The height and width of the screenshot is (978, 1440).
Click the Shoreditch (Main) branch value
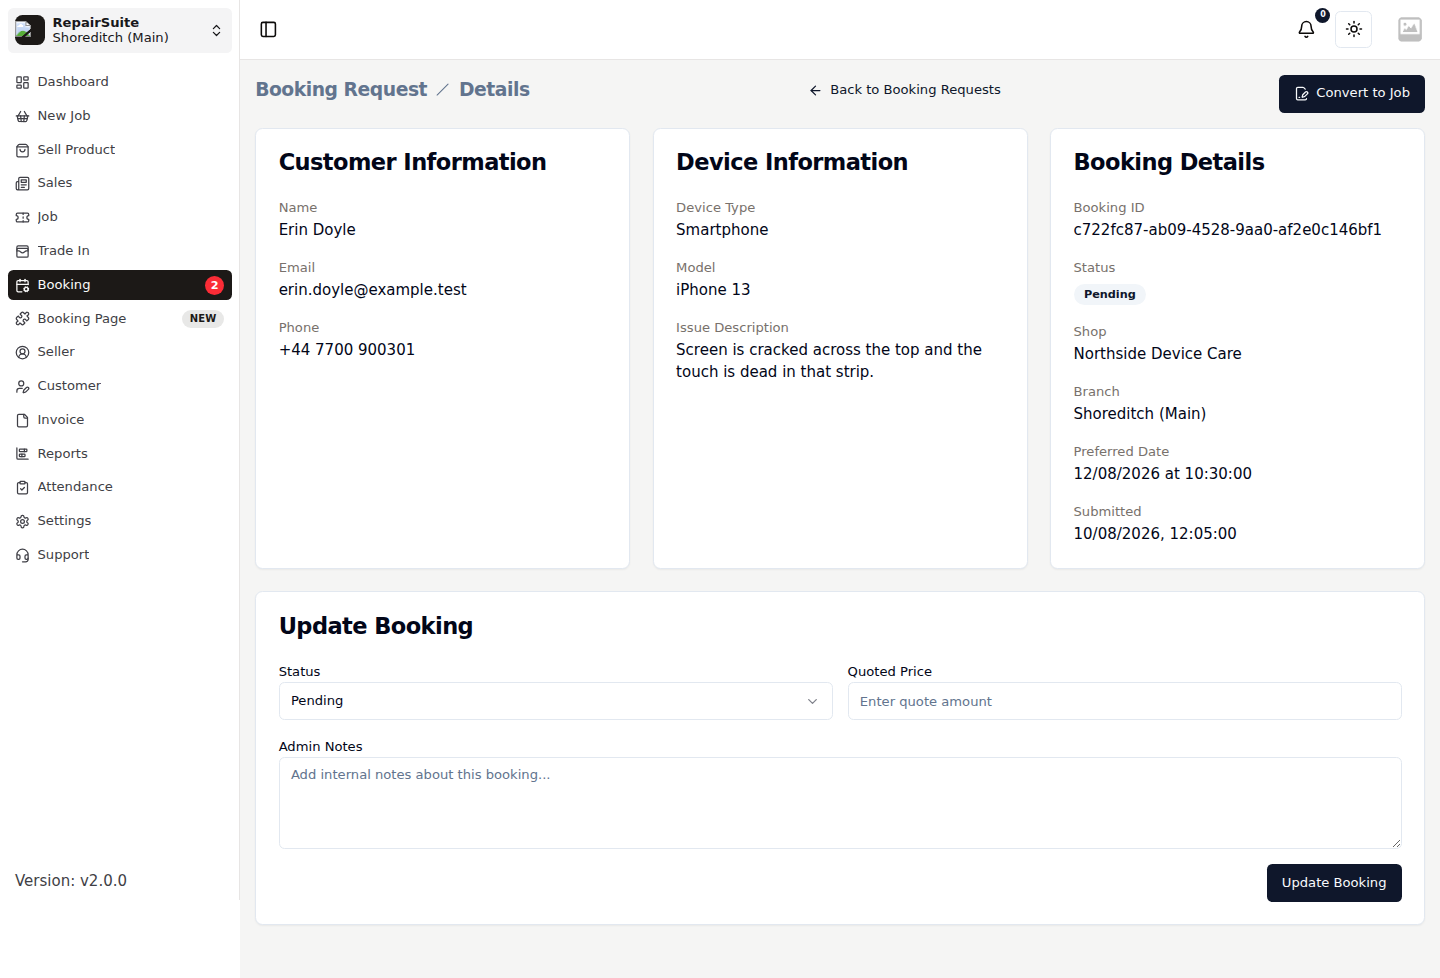coord(1139,414)
